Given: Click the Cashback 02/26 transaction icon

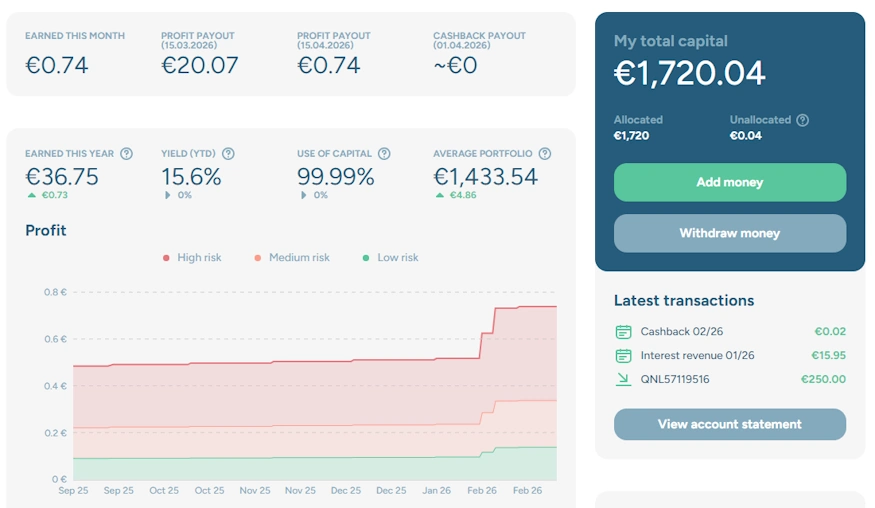Looking at the screenshot, I should pos(624,332).
